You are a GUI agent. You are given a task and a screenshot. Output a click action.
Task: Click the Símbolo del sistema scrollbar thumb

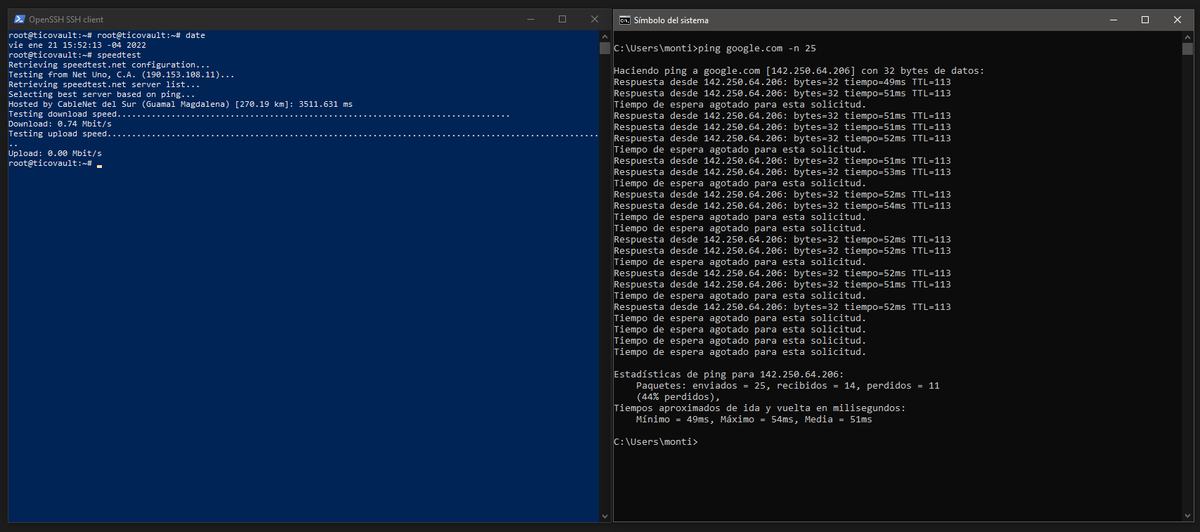(x=1187, y=48)
